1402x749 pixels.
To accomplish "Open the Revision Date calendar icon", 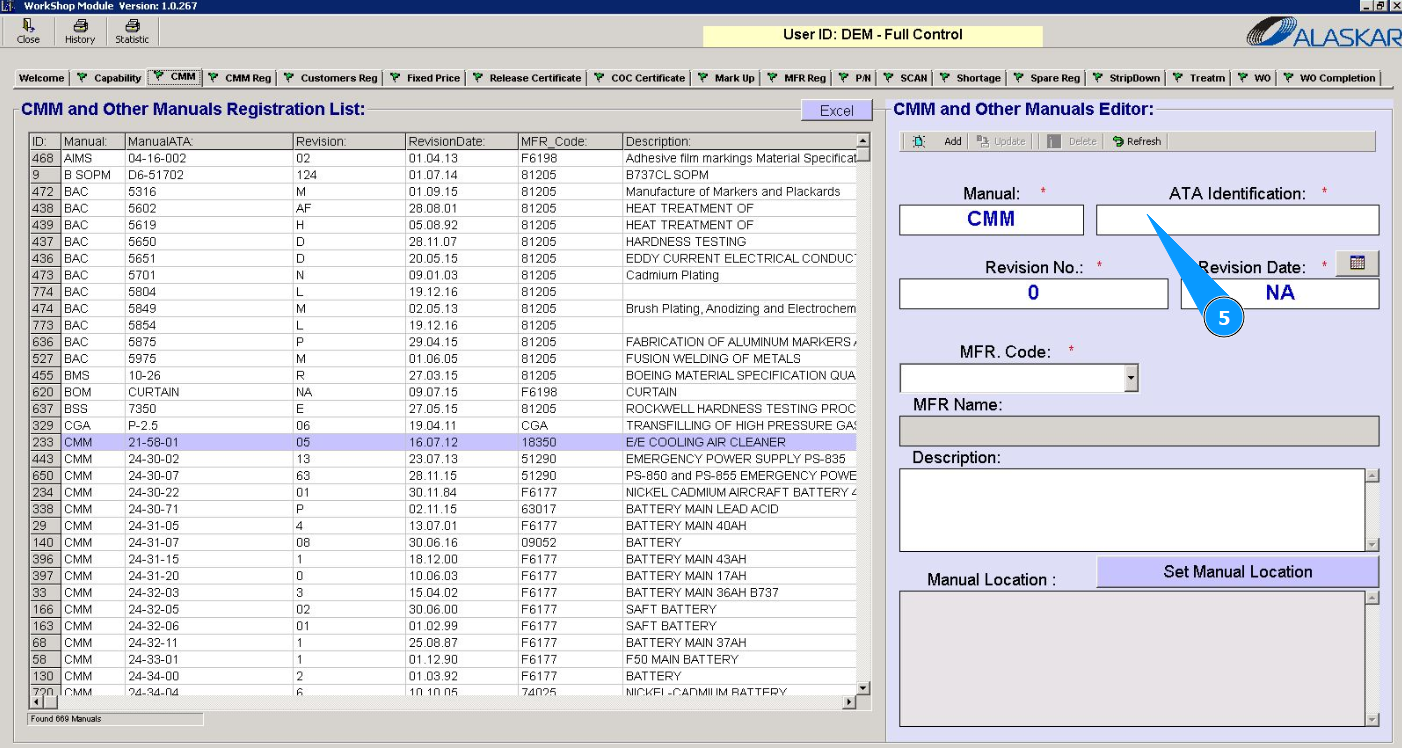I will [x=1357, y=263].
